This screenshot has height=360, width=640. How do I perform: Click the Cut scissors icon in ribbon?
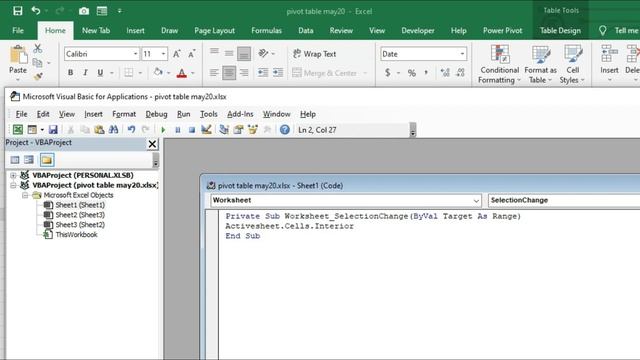click(x=38, y=49)
